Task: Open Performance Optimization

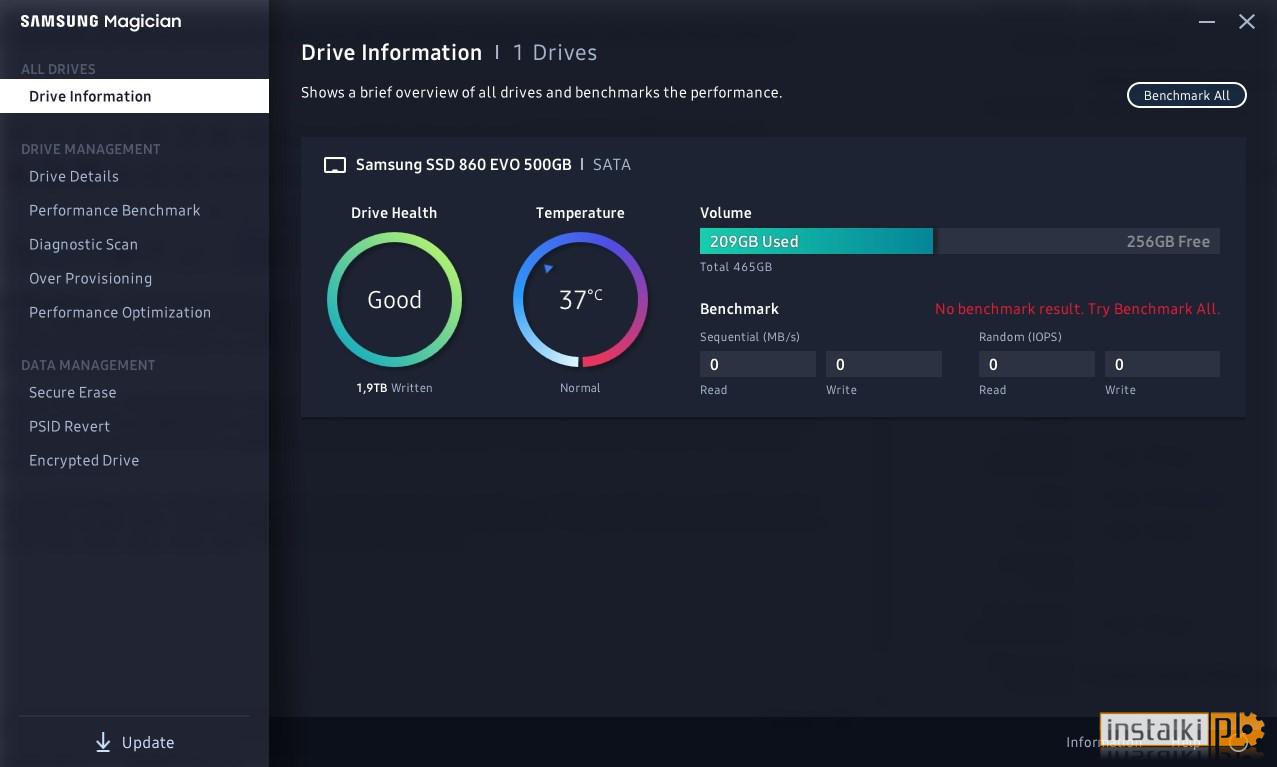Action: click(120, 312)
